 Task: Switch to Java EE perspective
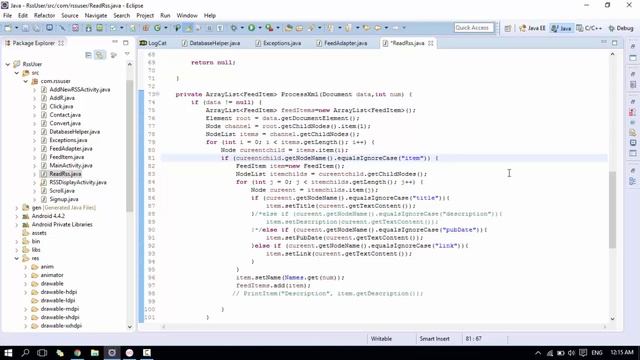pos(532,28)
